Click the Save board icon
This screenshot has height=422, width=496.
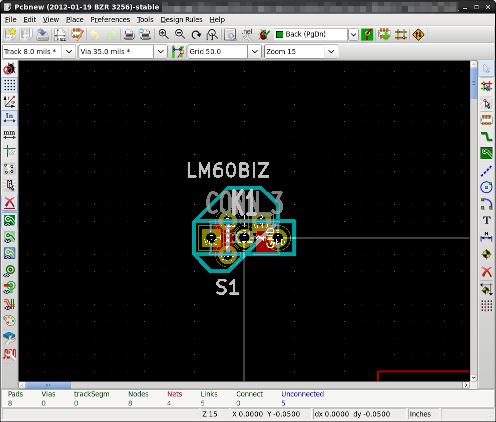click(42, 34)
